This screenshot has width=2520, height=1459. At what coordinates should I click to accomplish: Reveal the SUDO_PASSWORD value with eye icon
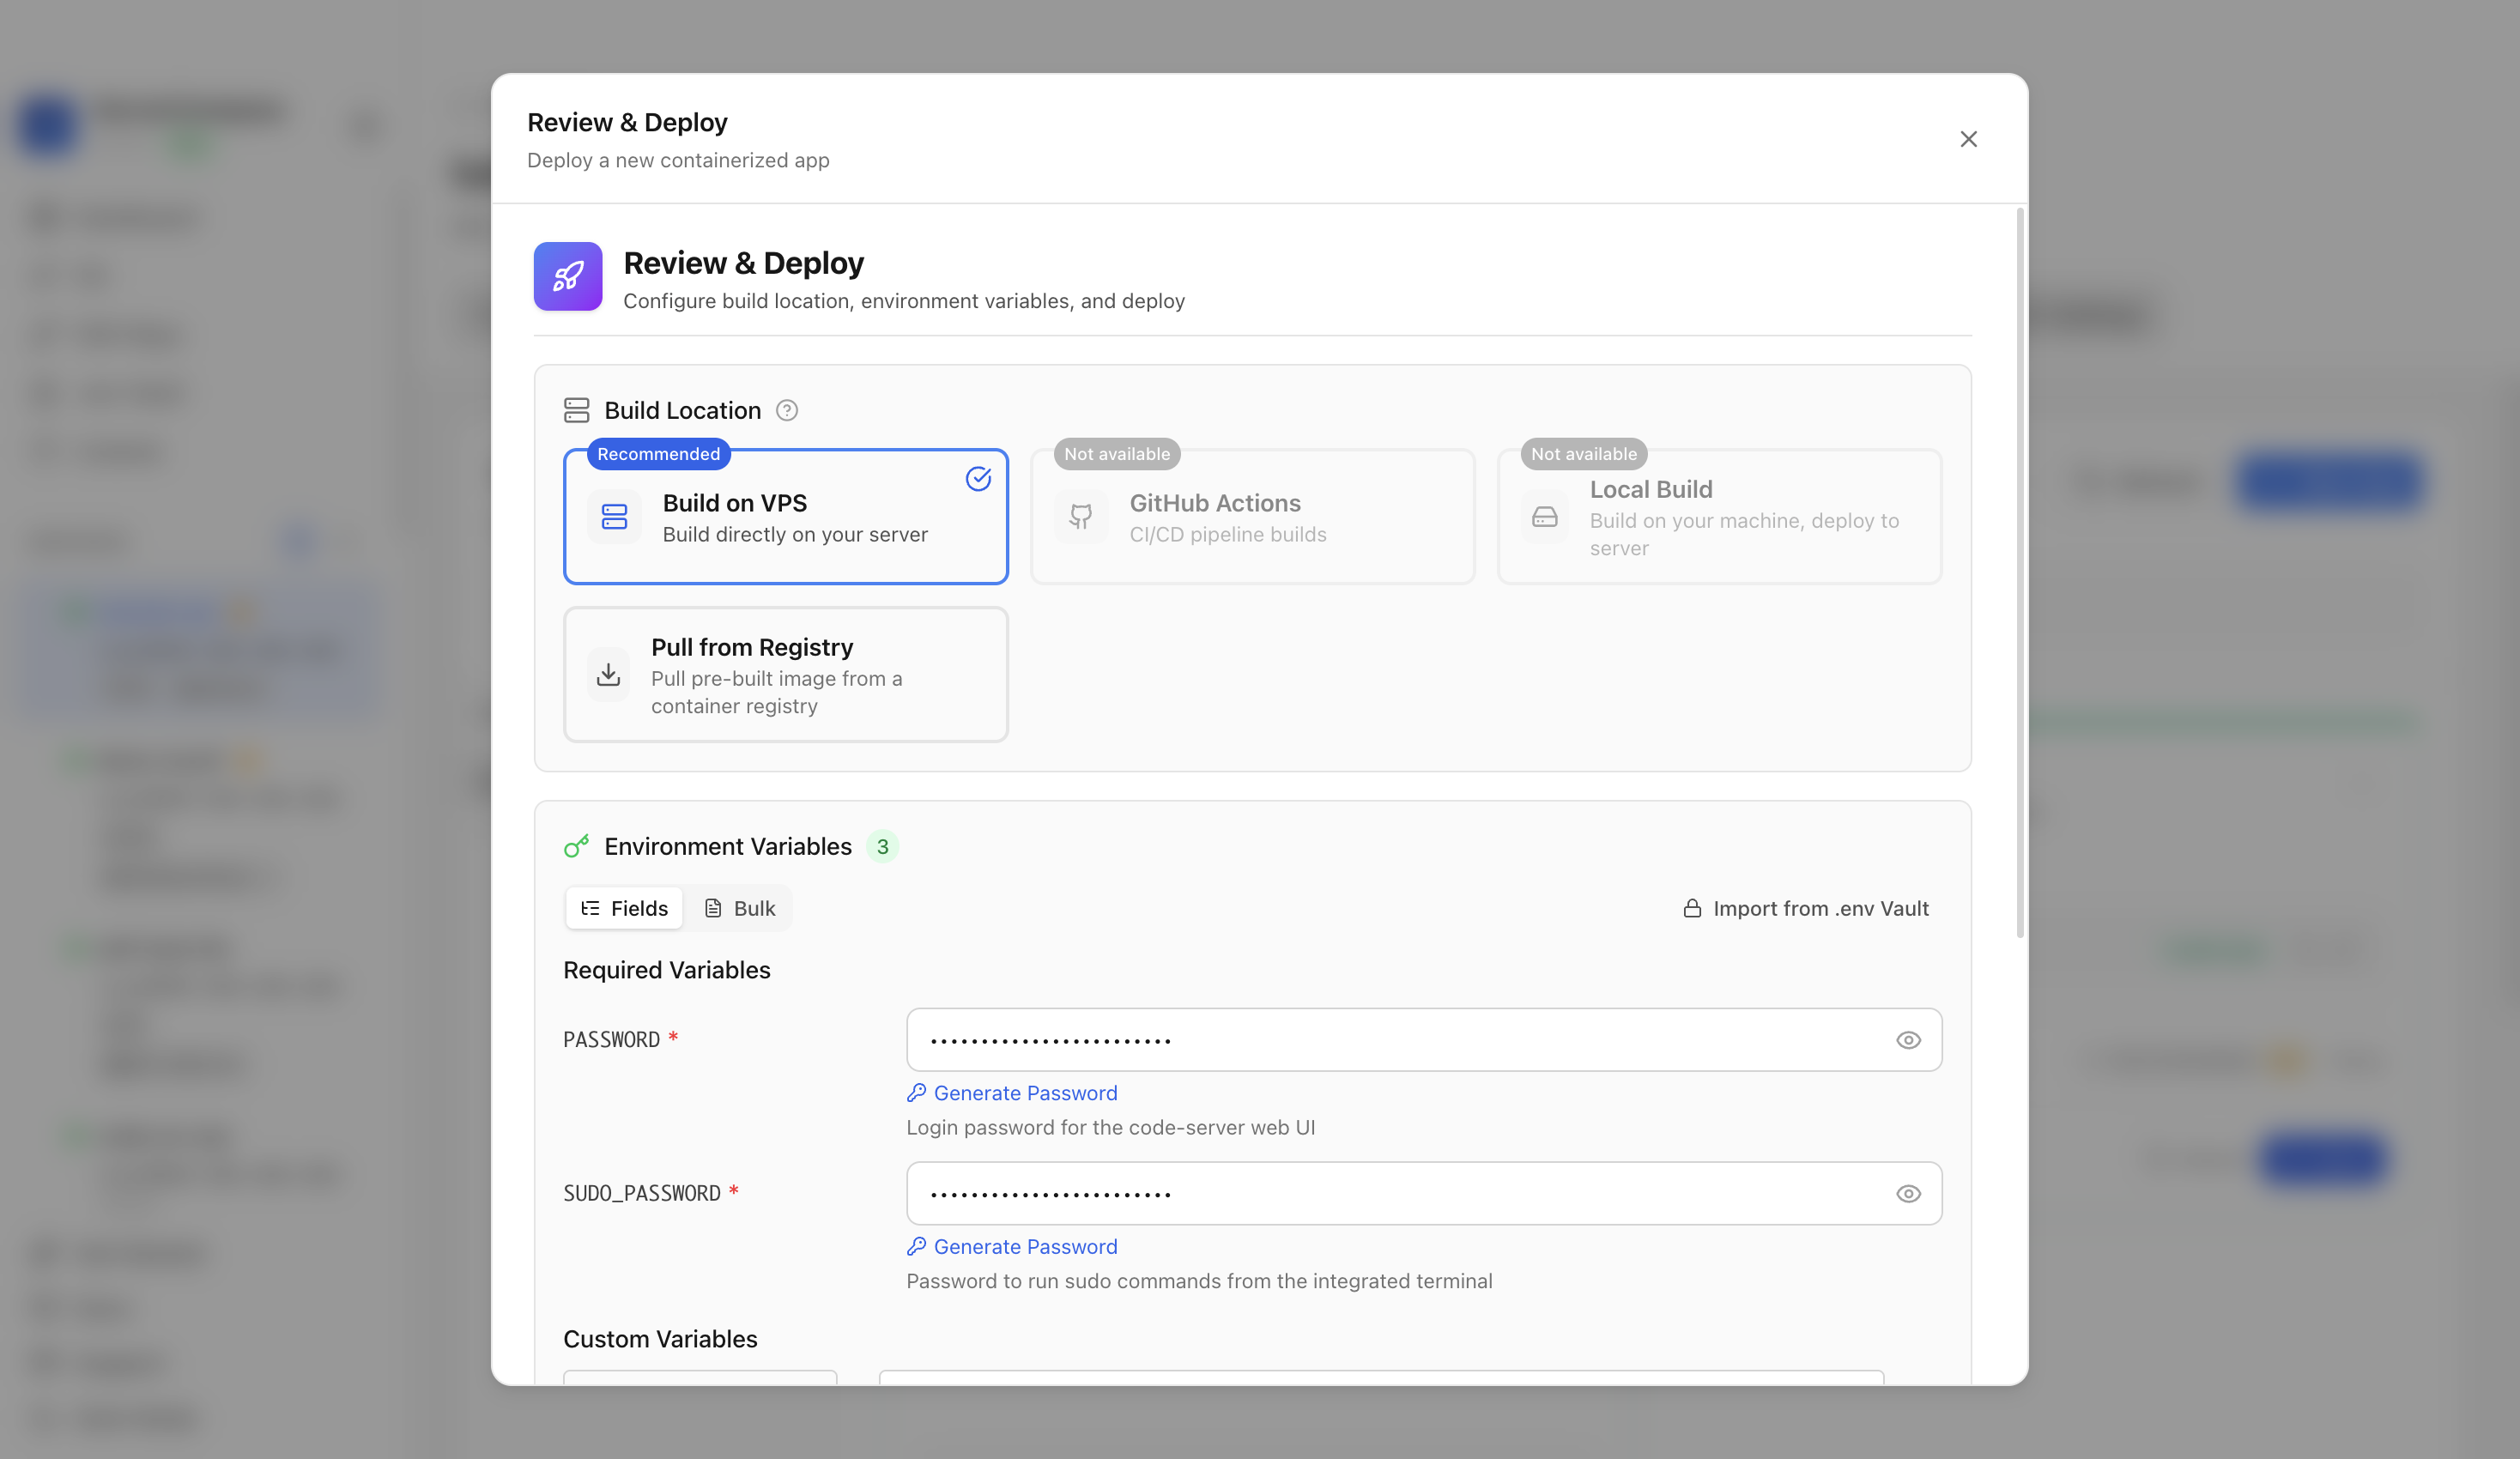tap(1908, 1193)
